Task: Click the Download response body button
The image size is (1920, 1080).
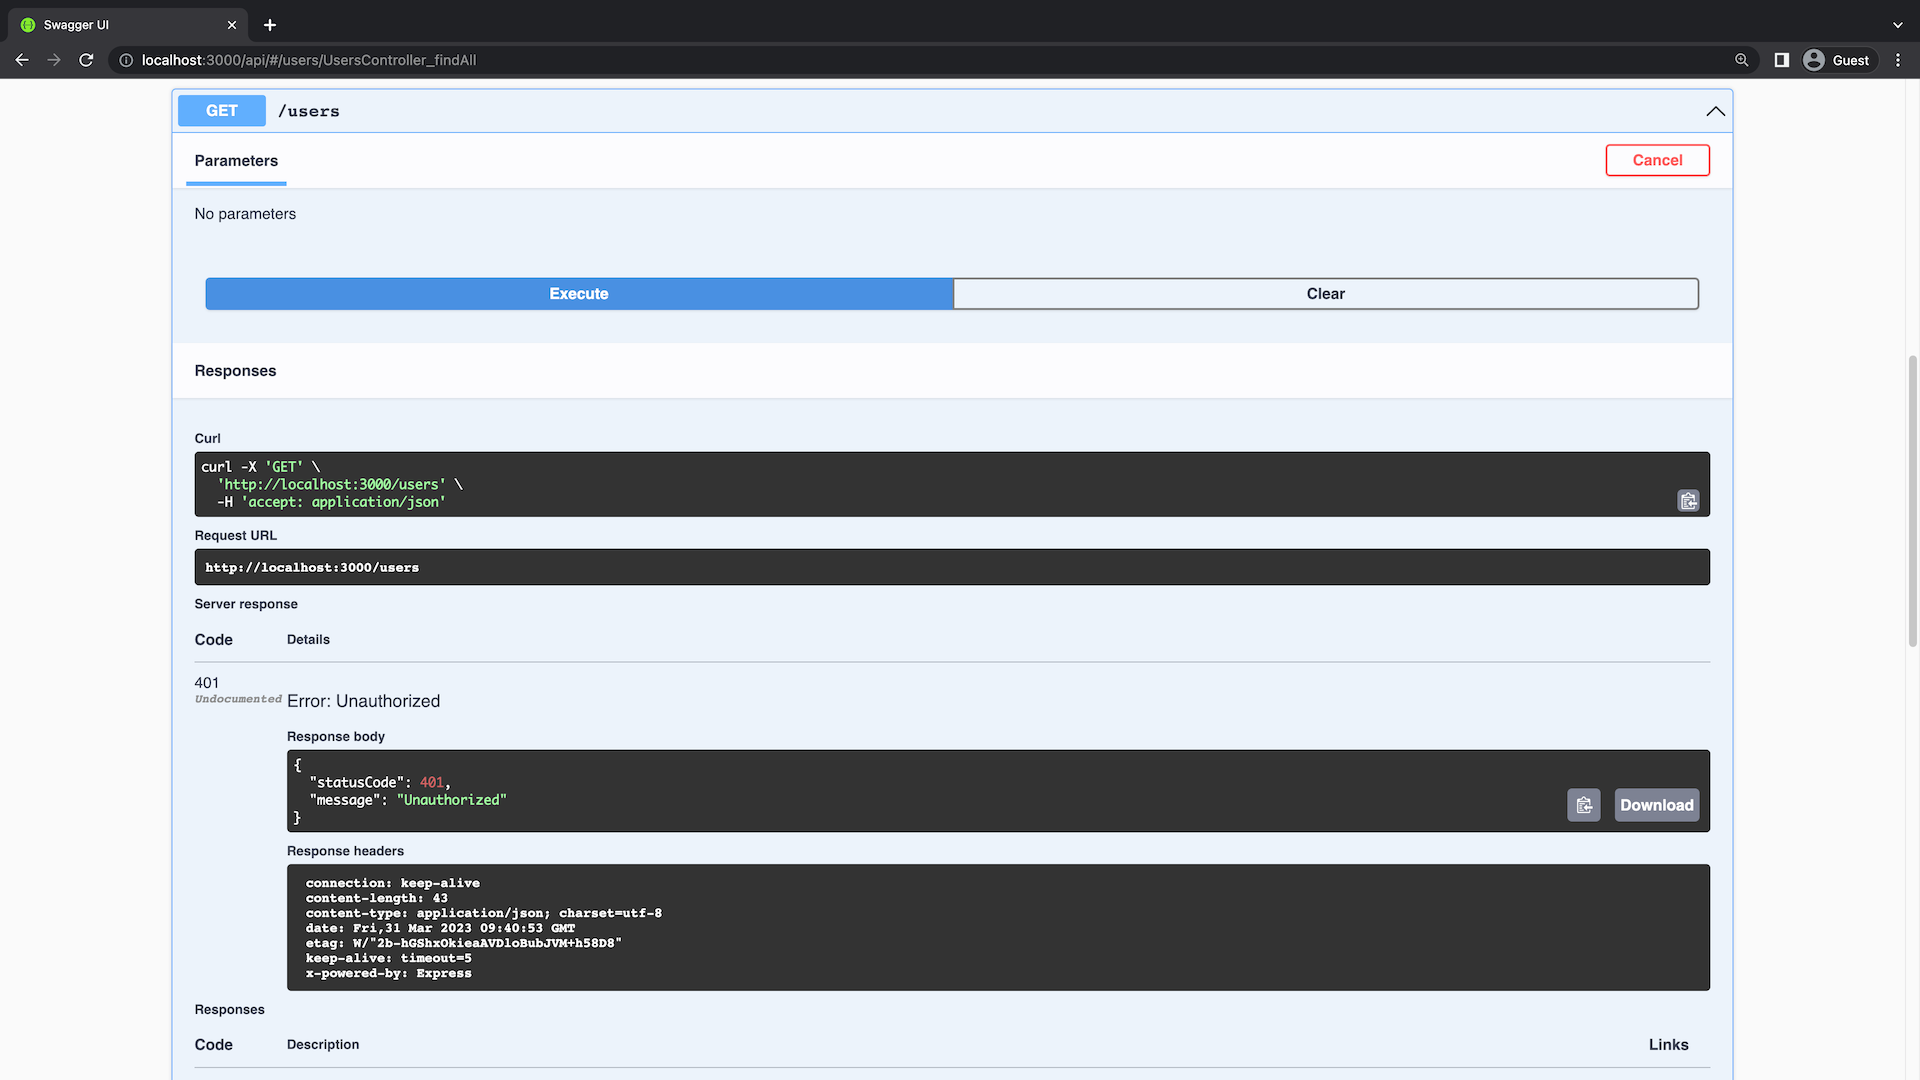Action: [1658, 804]
